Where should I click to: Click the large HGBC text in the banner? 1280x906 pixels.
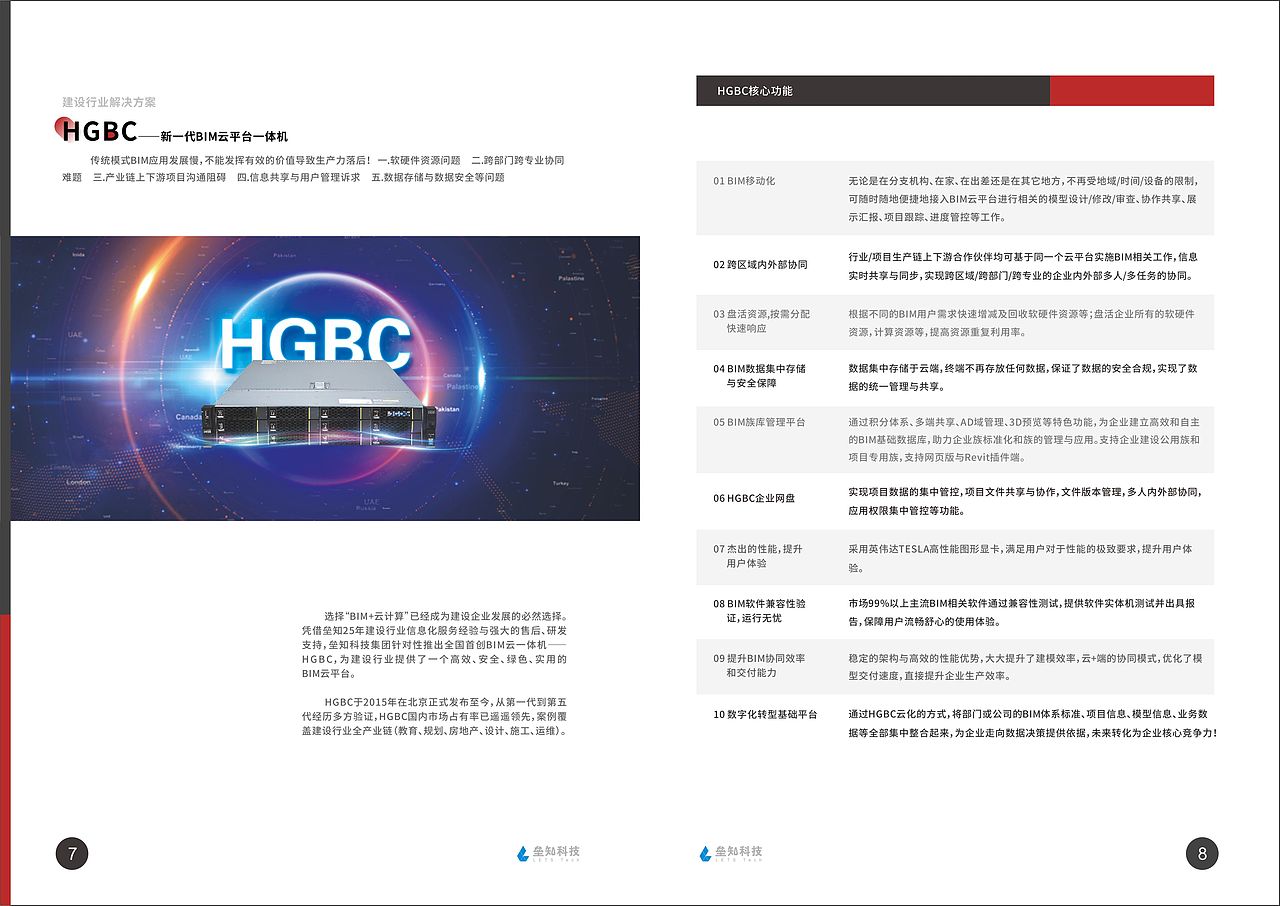(x=316, y=343)
